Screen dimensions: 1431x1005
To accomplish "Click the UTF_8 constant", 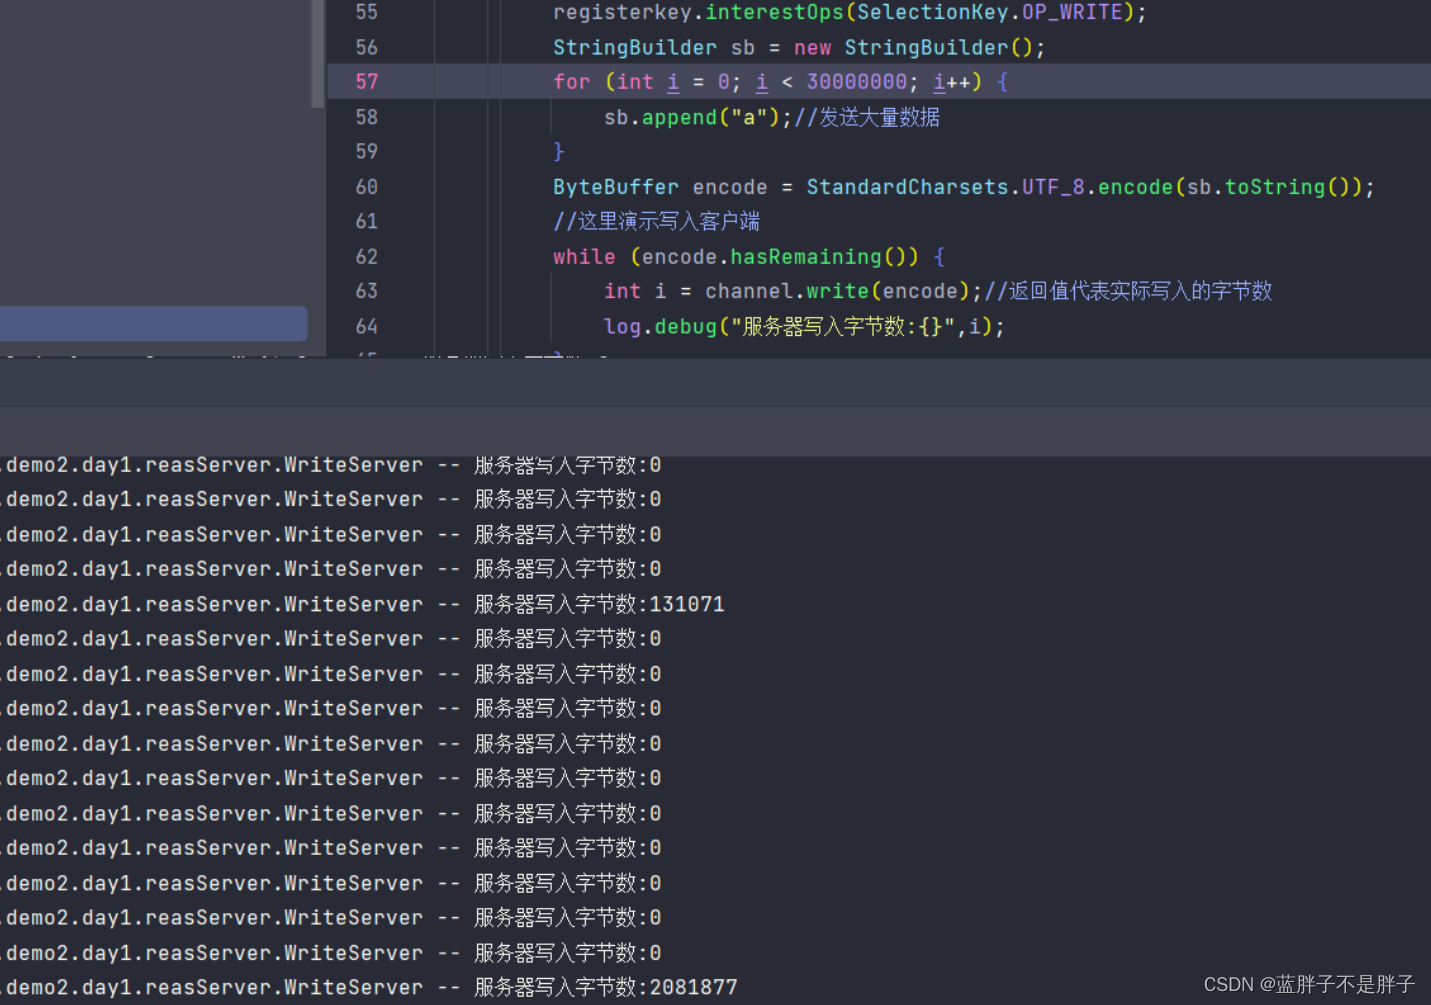I will click(x=1053, y=187).
